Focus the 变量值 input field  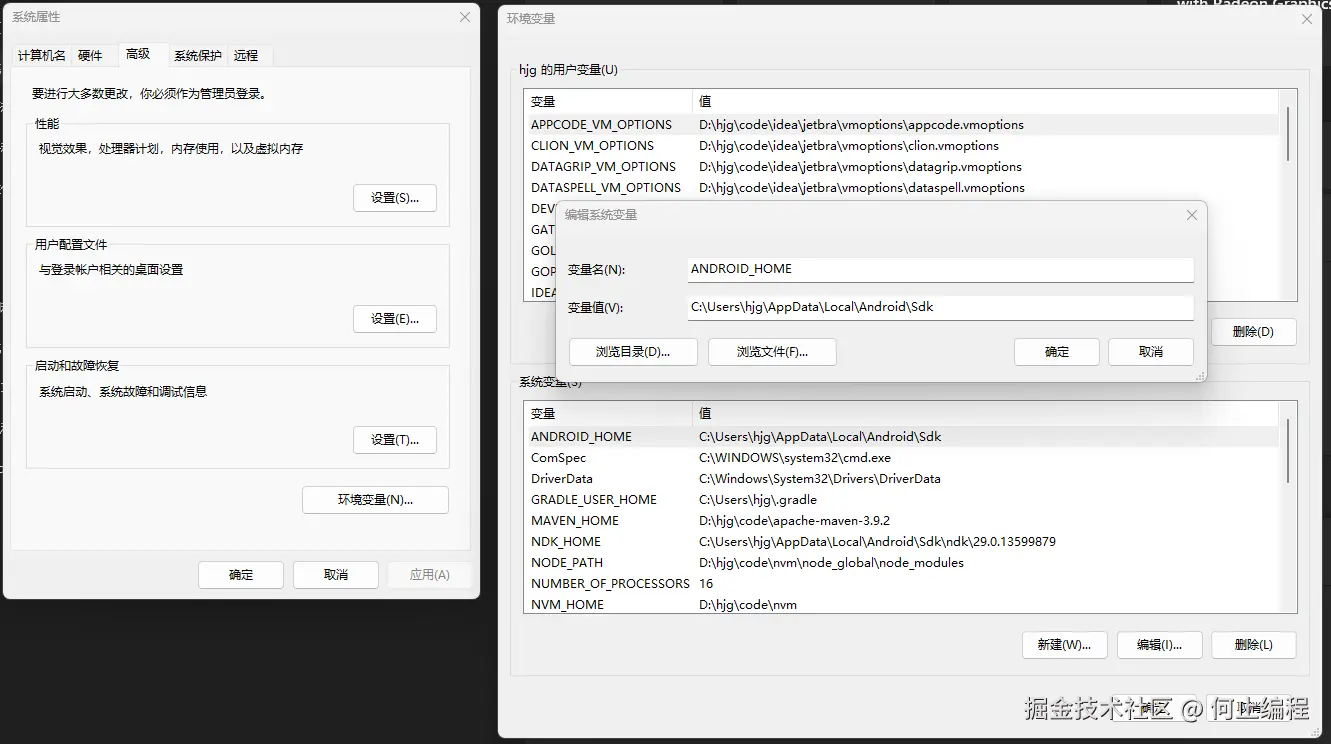(940, 308)
